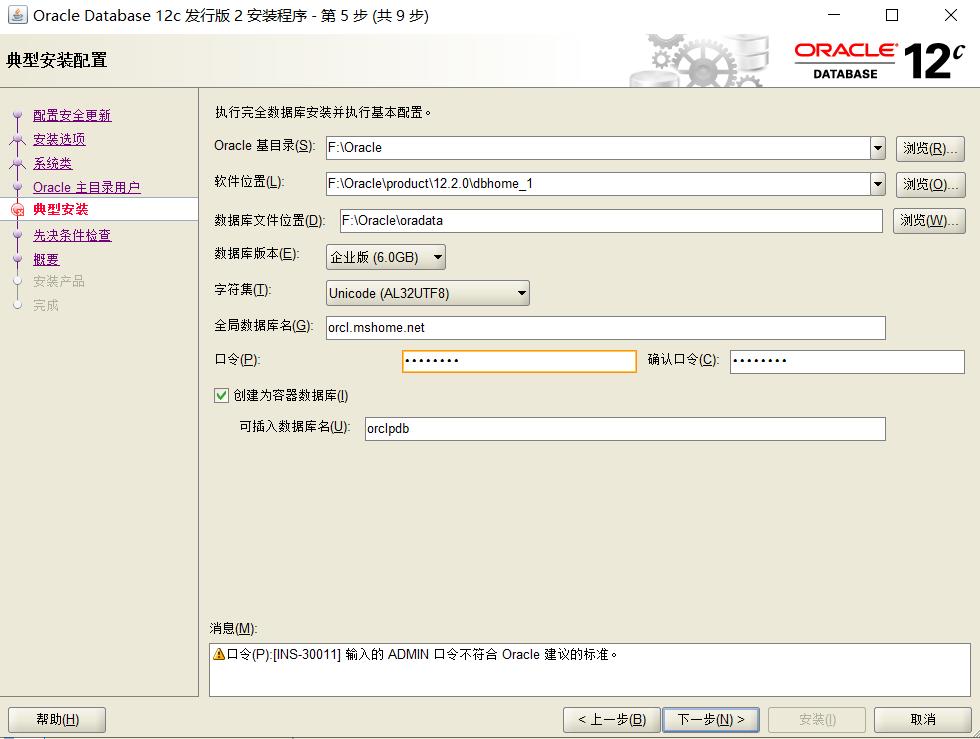Image resolution: width=980 pixels, height=739 pixels.
Task: Focus the 数据库文件位置 field
Action: [x=611, y=221]
